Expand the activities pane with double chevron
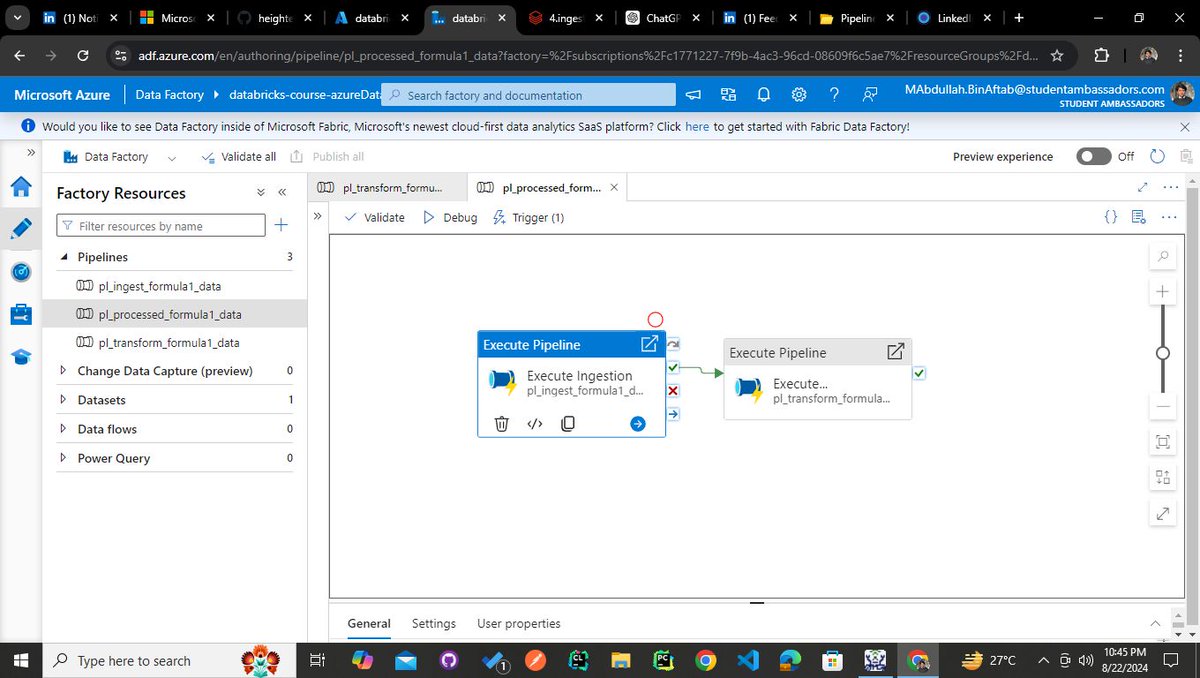1200x678 pixels. [317, 216]
